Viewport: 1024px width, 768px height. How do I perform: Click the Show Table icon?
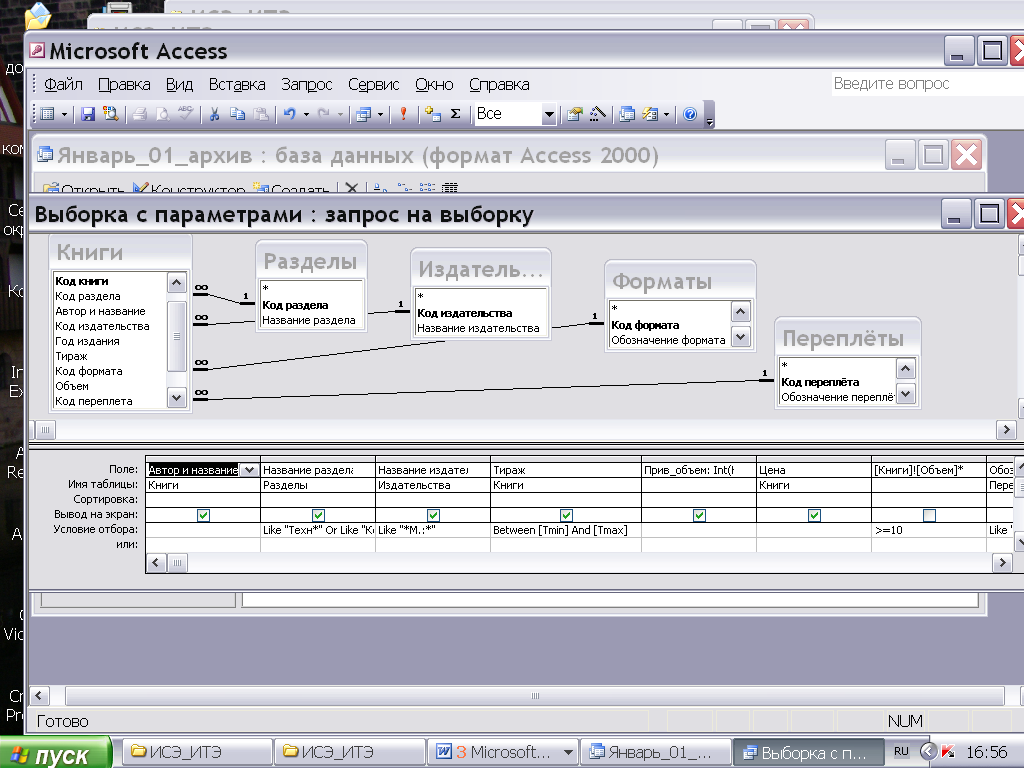click(x=432, y=114)
